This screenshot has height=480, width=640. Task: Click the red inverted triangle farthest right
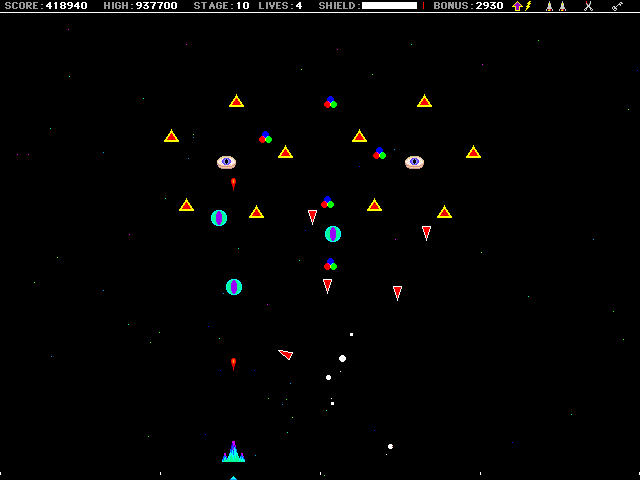427,233
